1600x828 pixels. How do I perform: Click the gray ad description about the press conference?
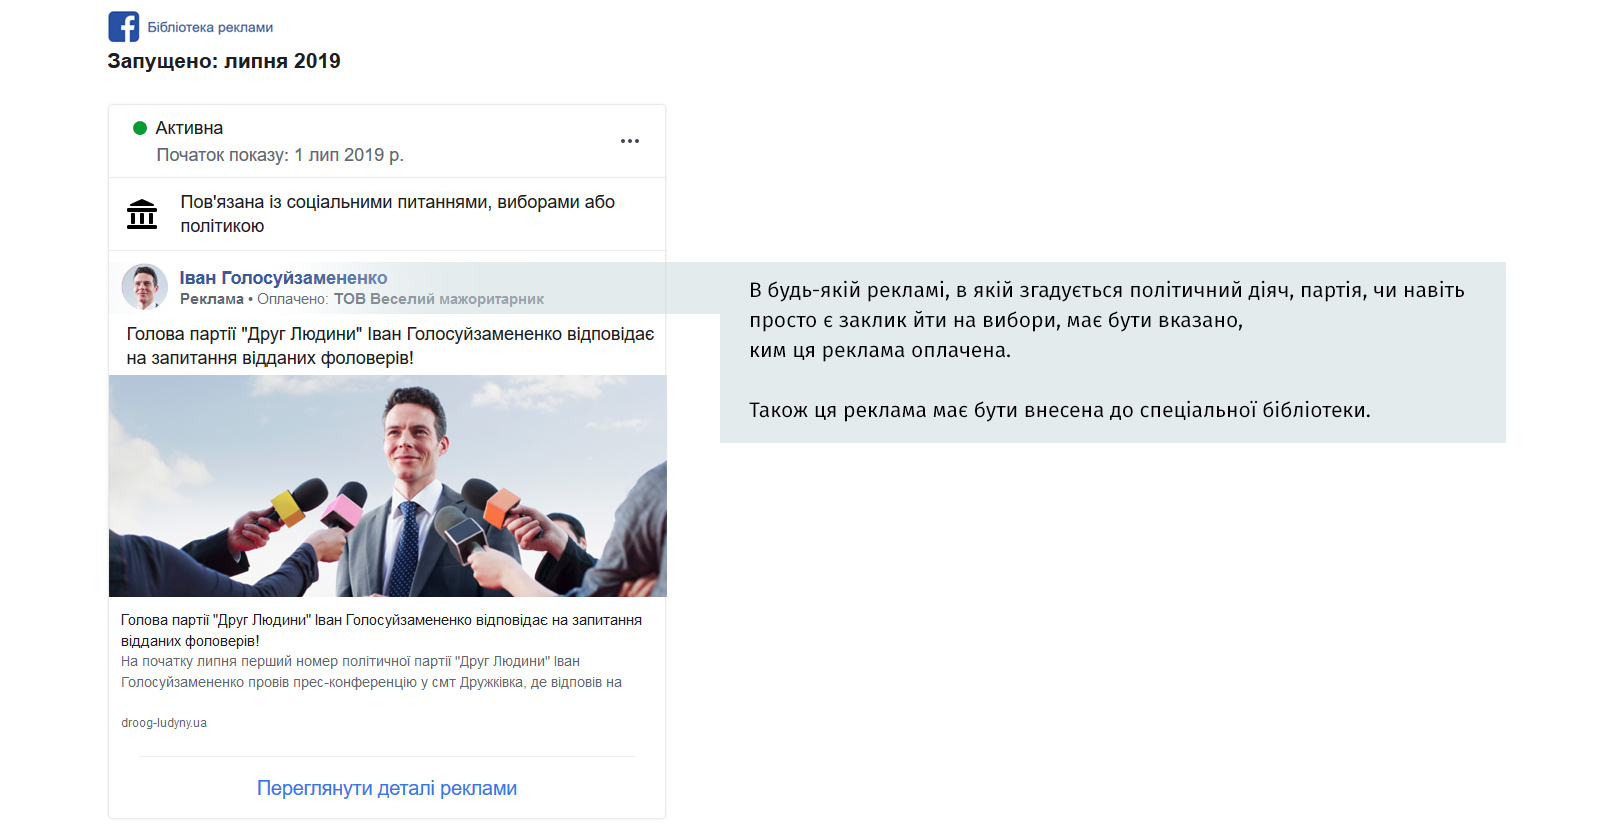[371, 672]
